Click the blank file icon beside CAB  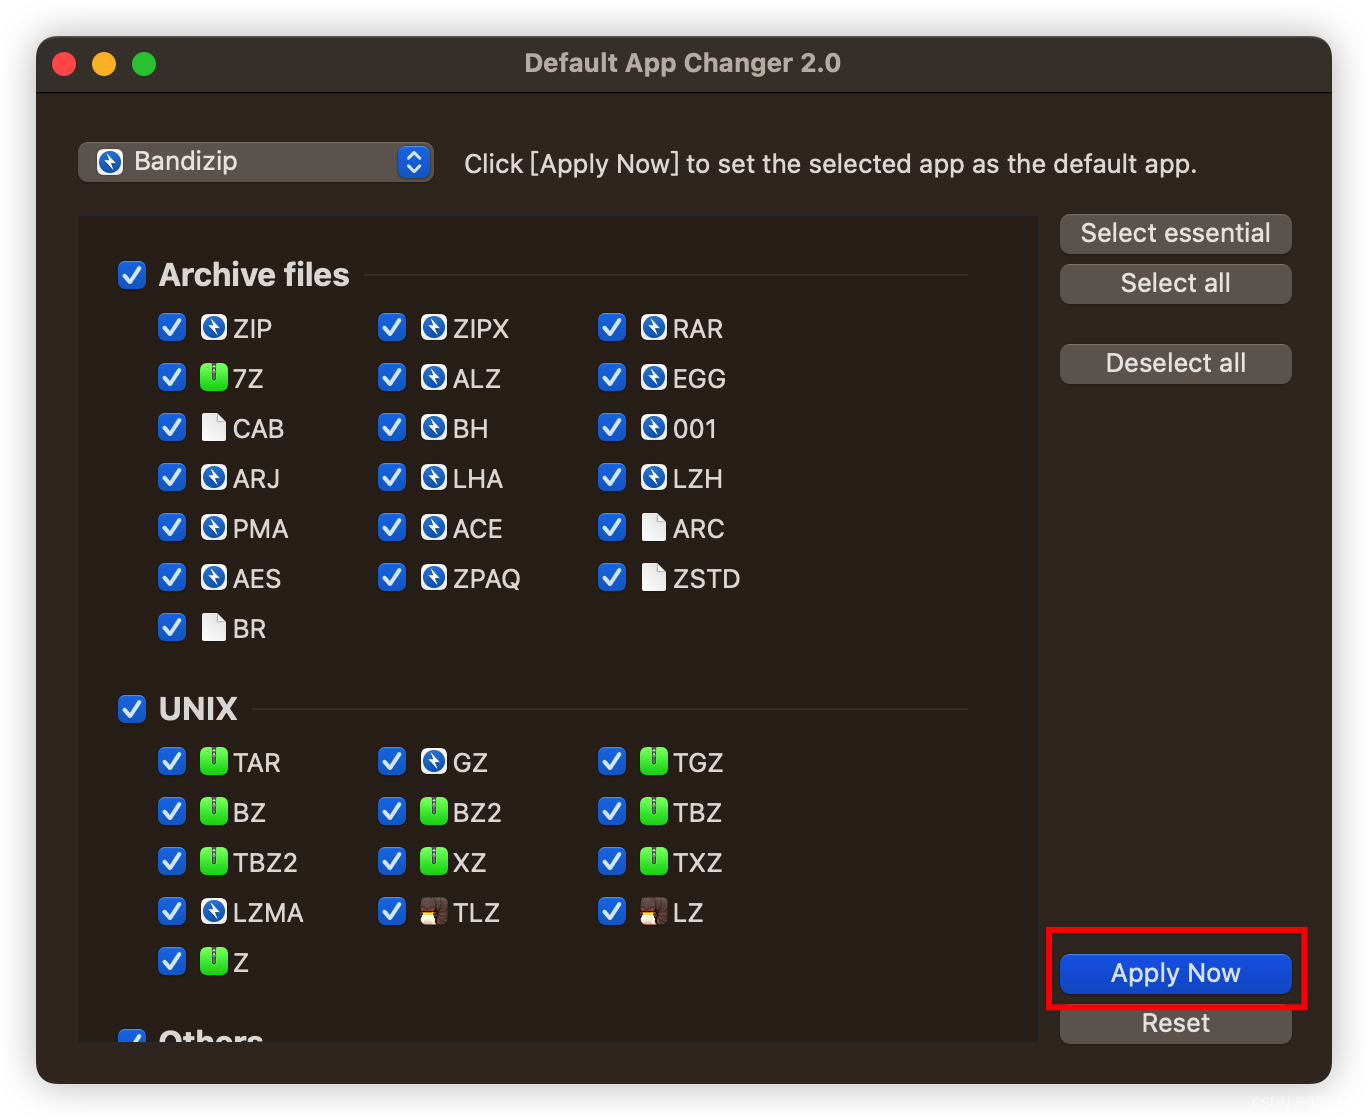(x=214, y=428)
